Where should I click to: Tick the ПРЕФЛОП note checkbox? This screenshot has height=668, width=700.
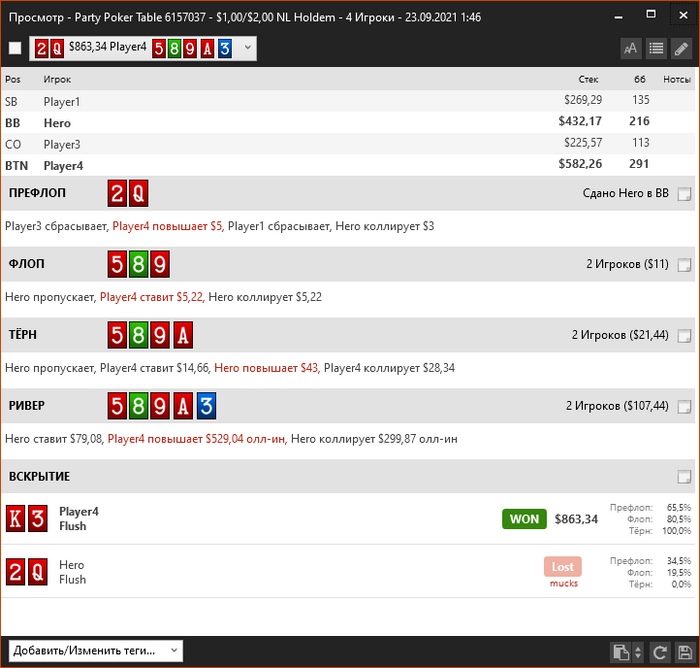coord(684,194)
